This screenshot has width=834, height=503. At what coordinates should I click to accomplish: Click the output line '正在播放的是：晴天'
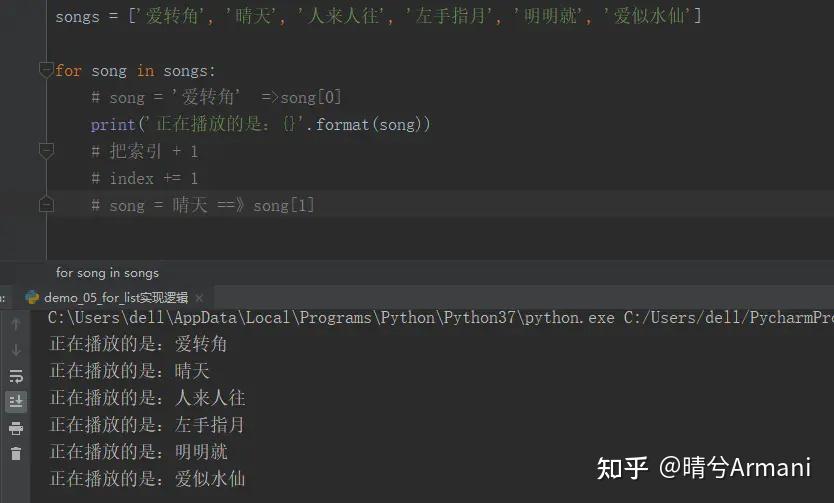[x=130, y=371]
